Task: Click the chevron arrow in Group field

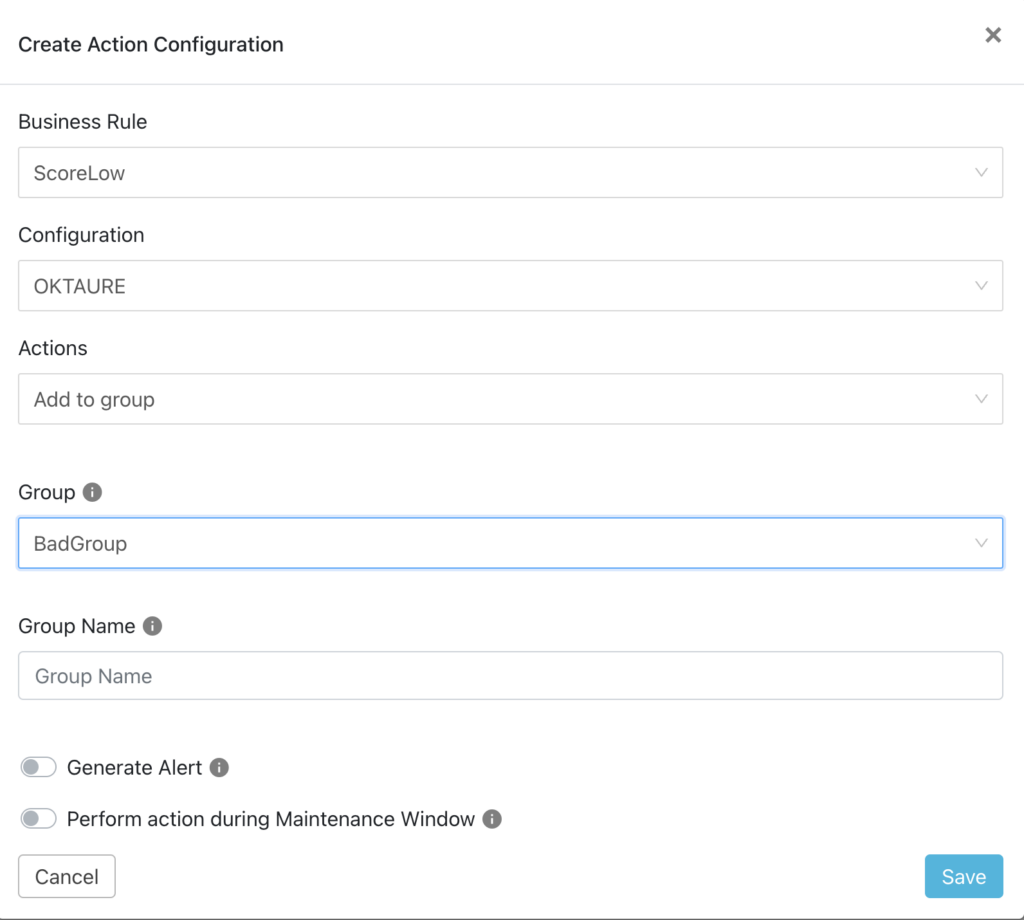Action: point(981,543)
